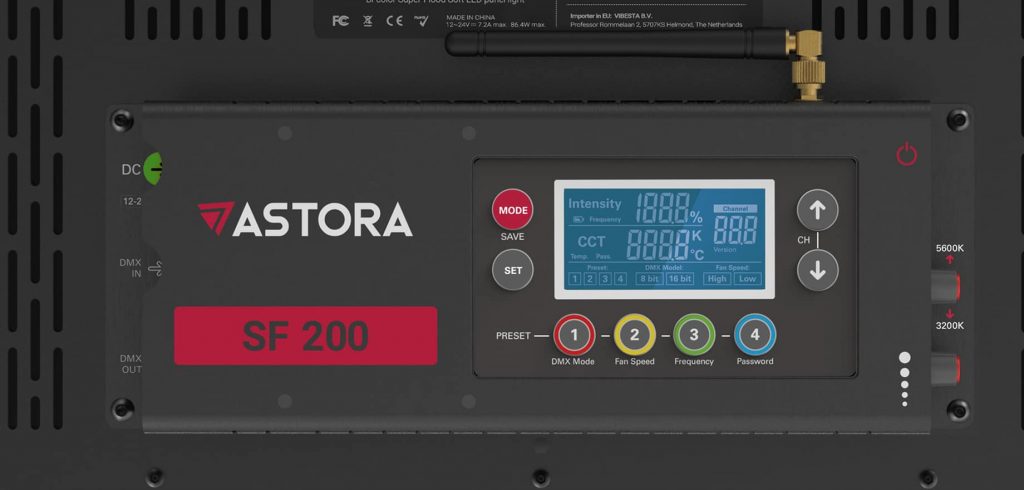The height and width of the screenshot is (490, 1024).
Task: Click the ASTORA logo
Action: (304, 219)
